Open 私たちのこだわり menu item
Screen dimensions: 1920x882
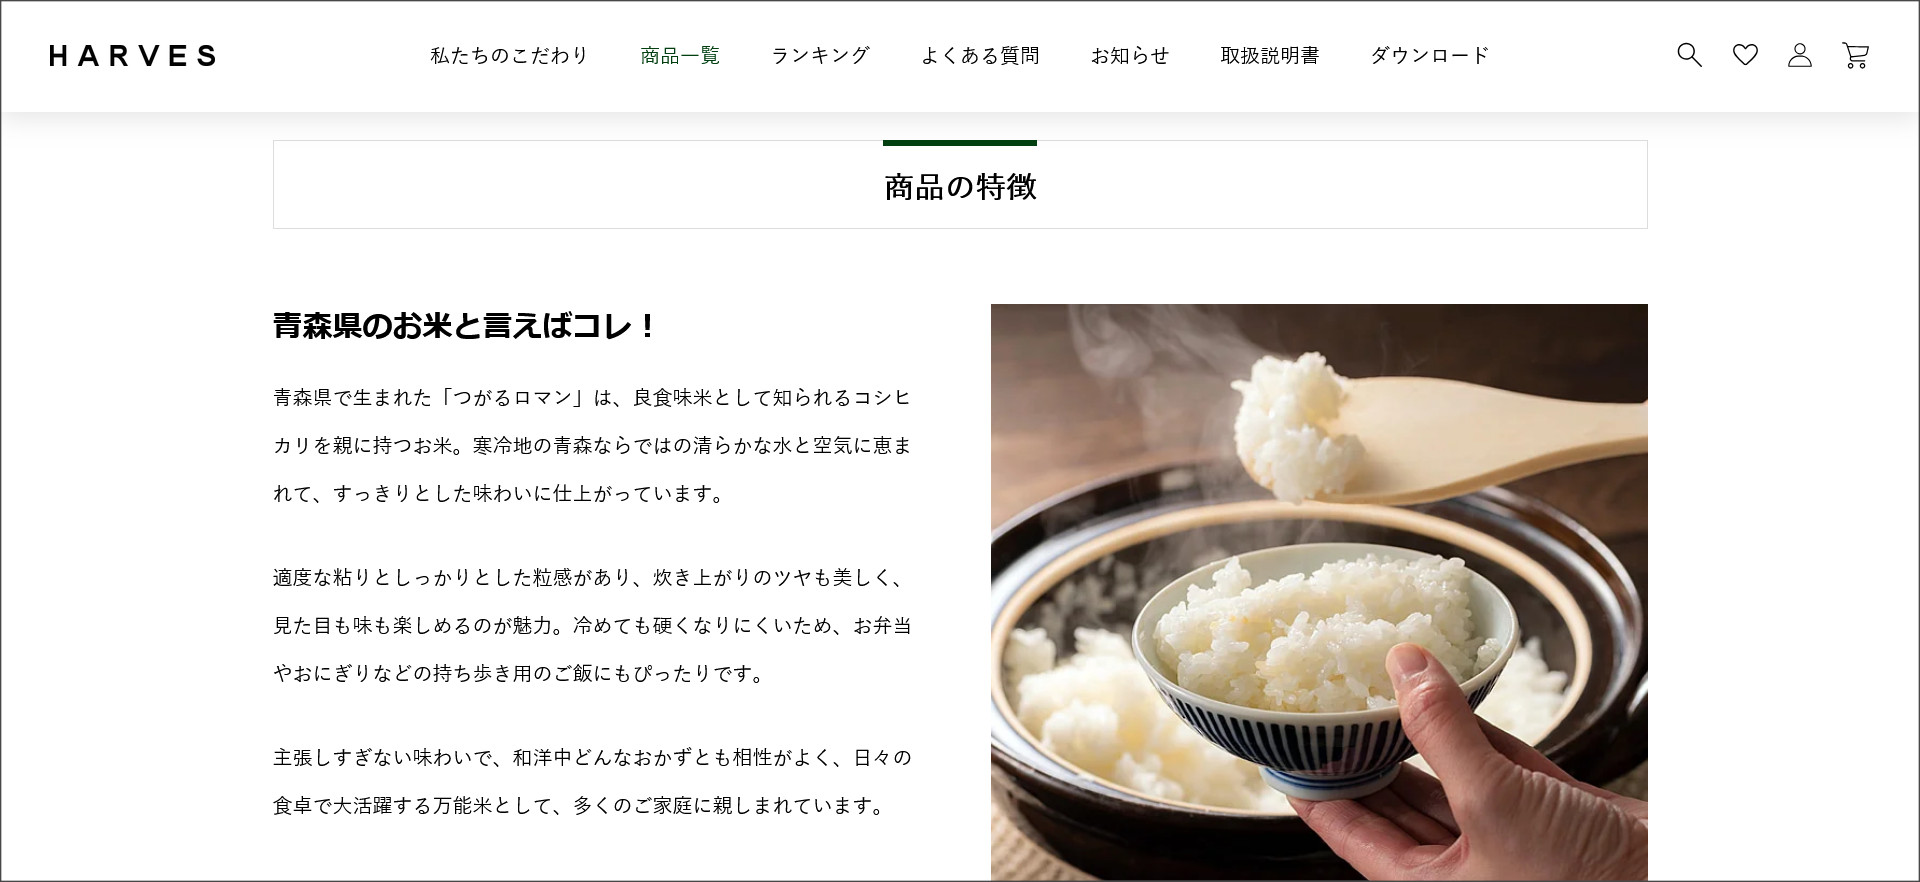point(510,56)
